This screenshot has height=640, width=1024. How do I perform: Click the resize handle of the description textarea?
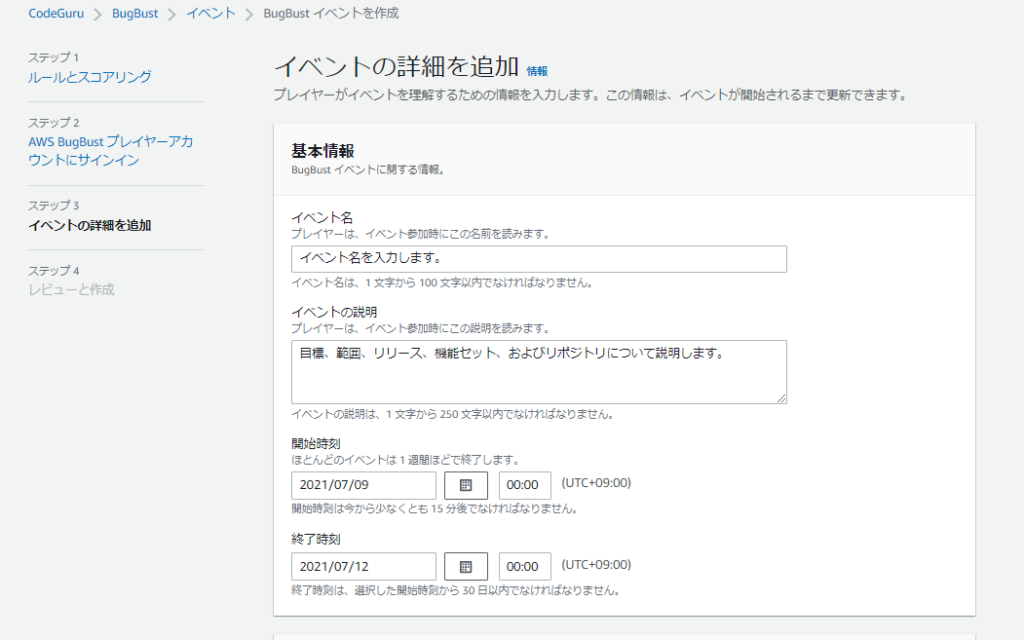[781, 398]
